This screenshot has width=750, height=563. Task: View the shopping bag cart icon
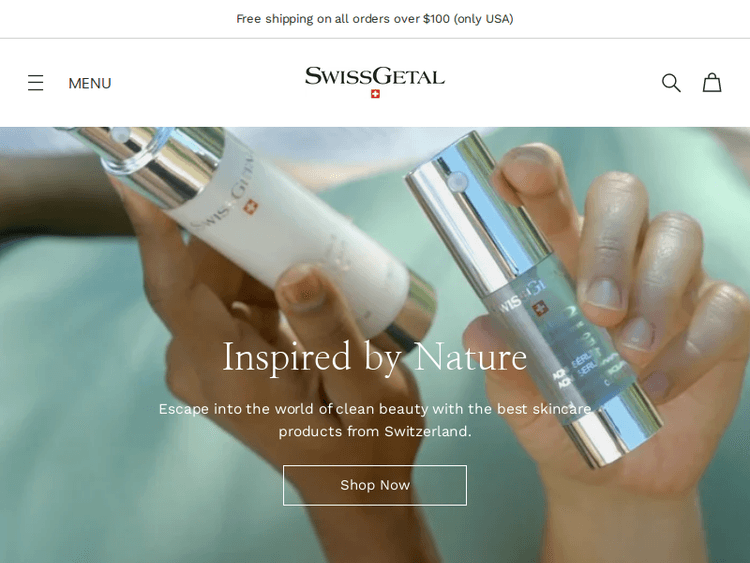click(712, 82)
